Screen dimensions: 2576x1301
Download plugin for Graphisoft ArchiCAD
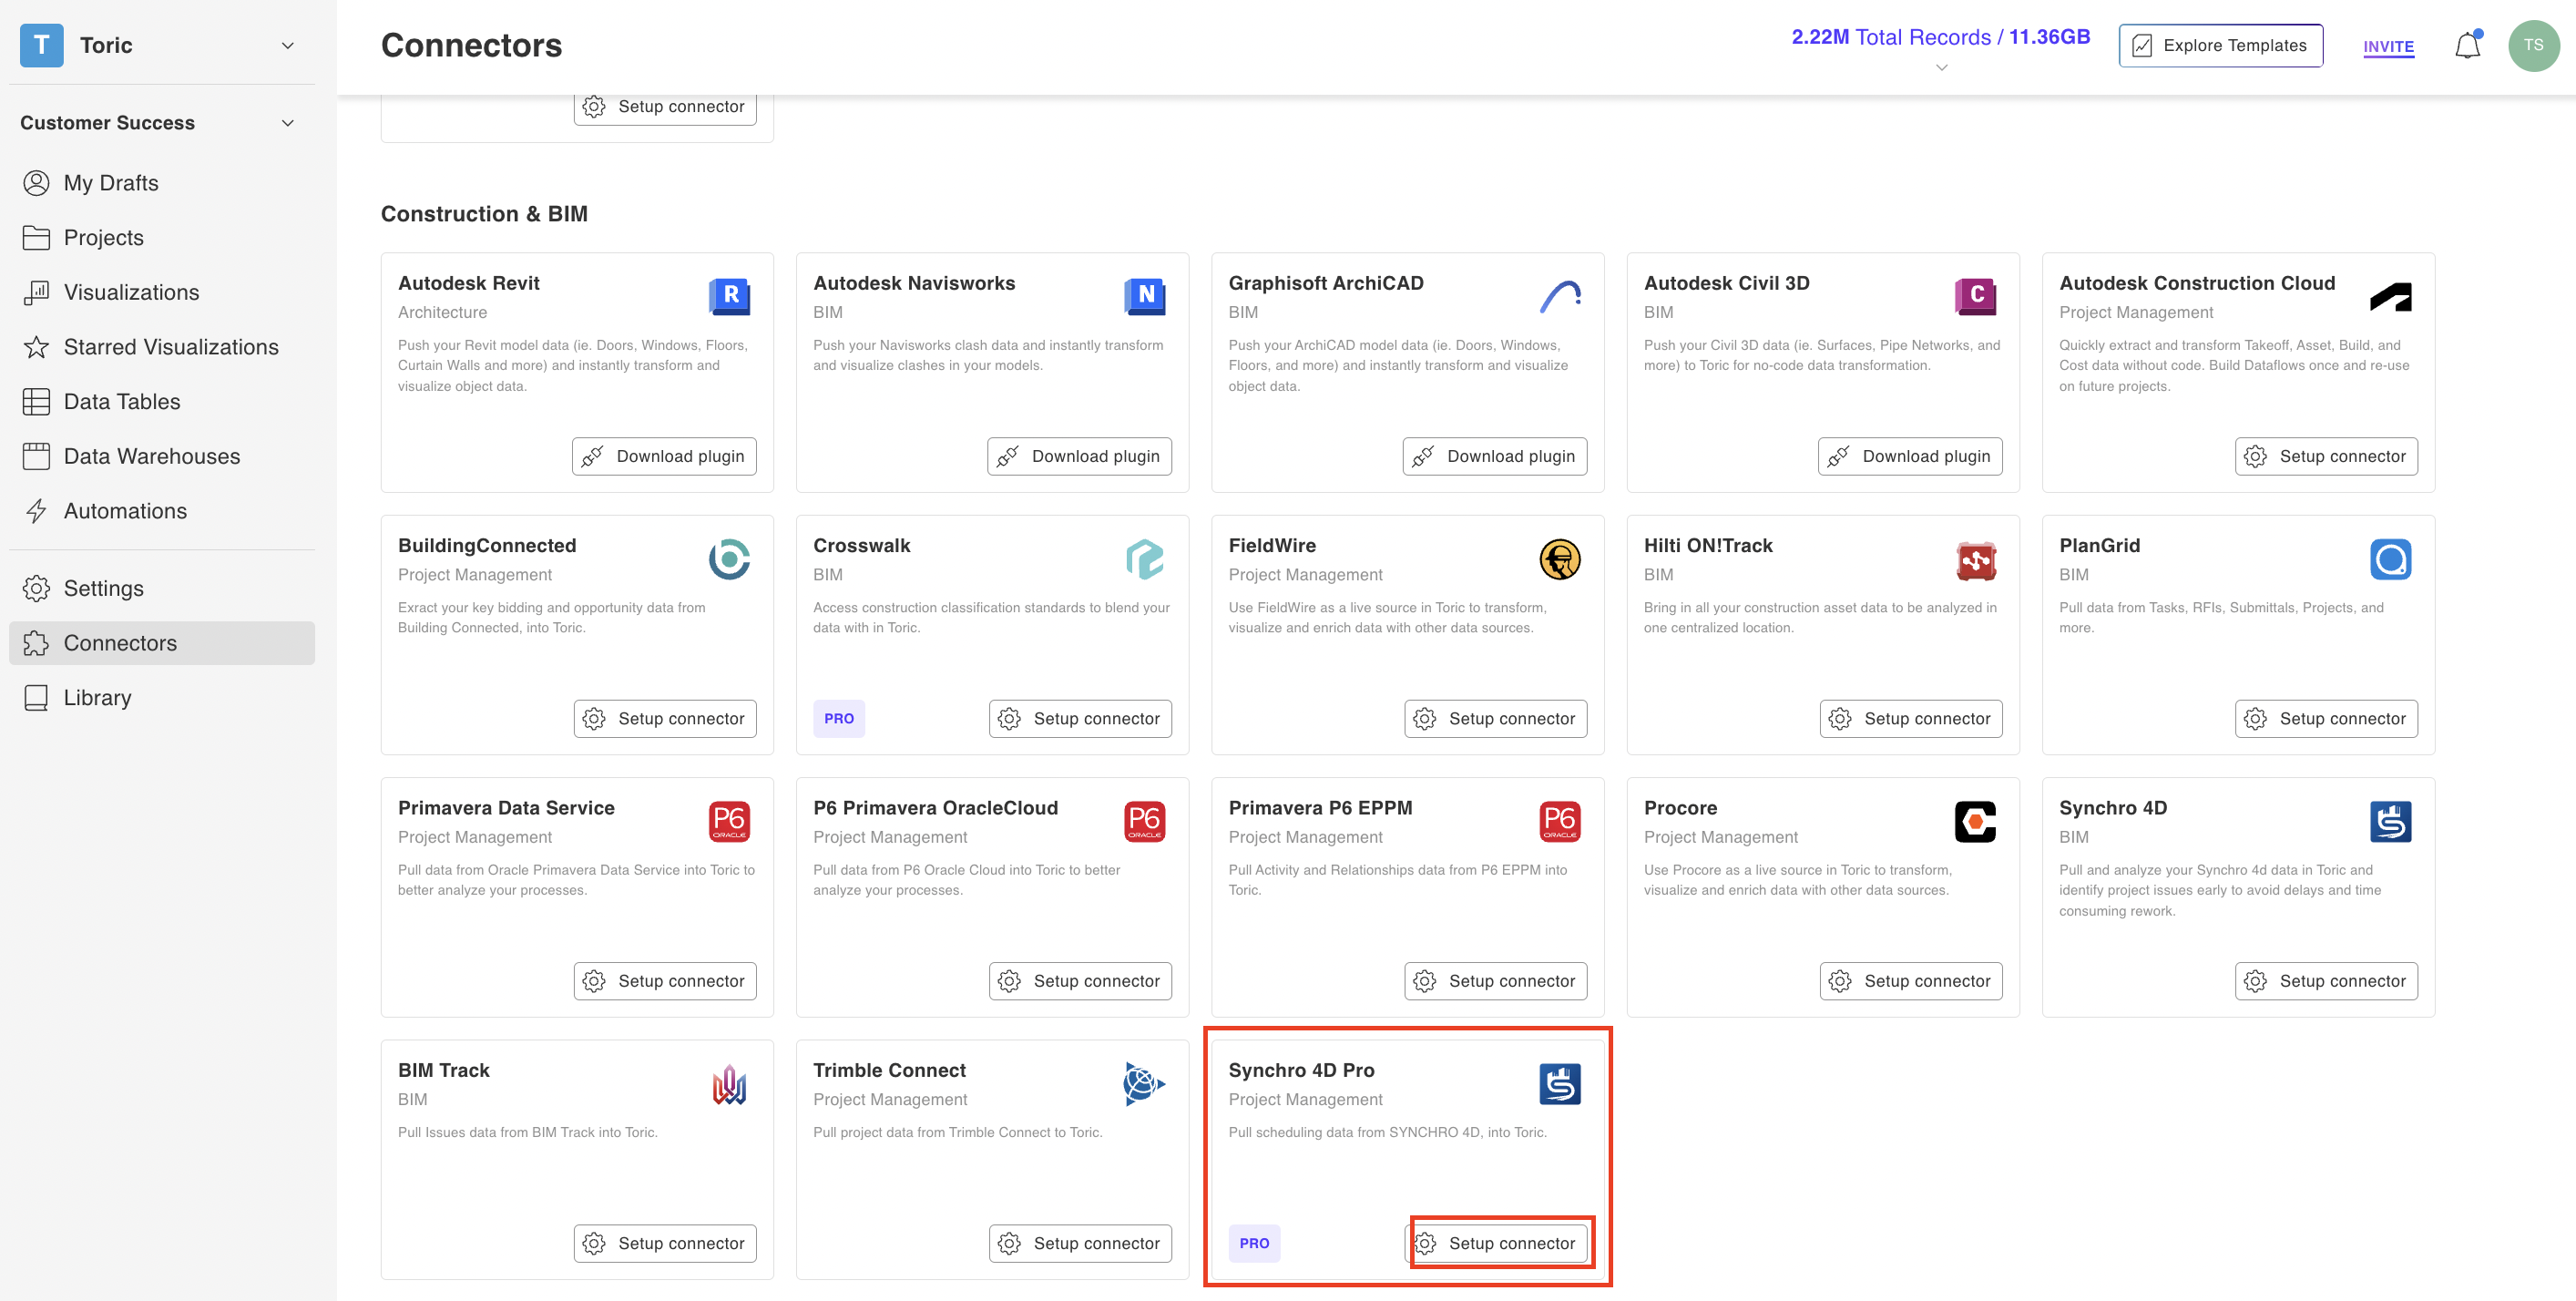(1495, 456)
